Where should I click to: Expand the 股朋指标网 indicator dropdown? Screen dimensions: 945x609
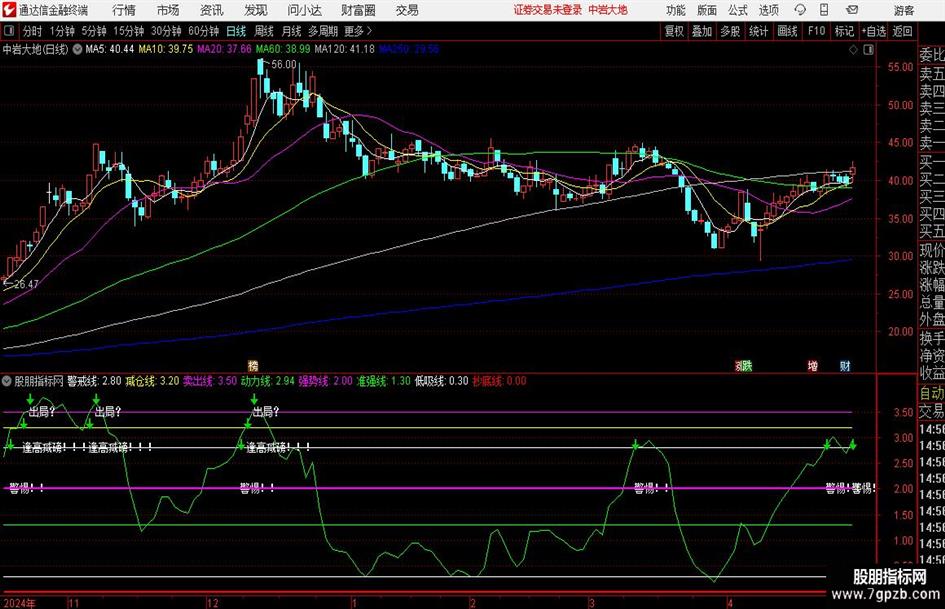pos(7,381)
